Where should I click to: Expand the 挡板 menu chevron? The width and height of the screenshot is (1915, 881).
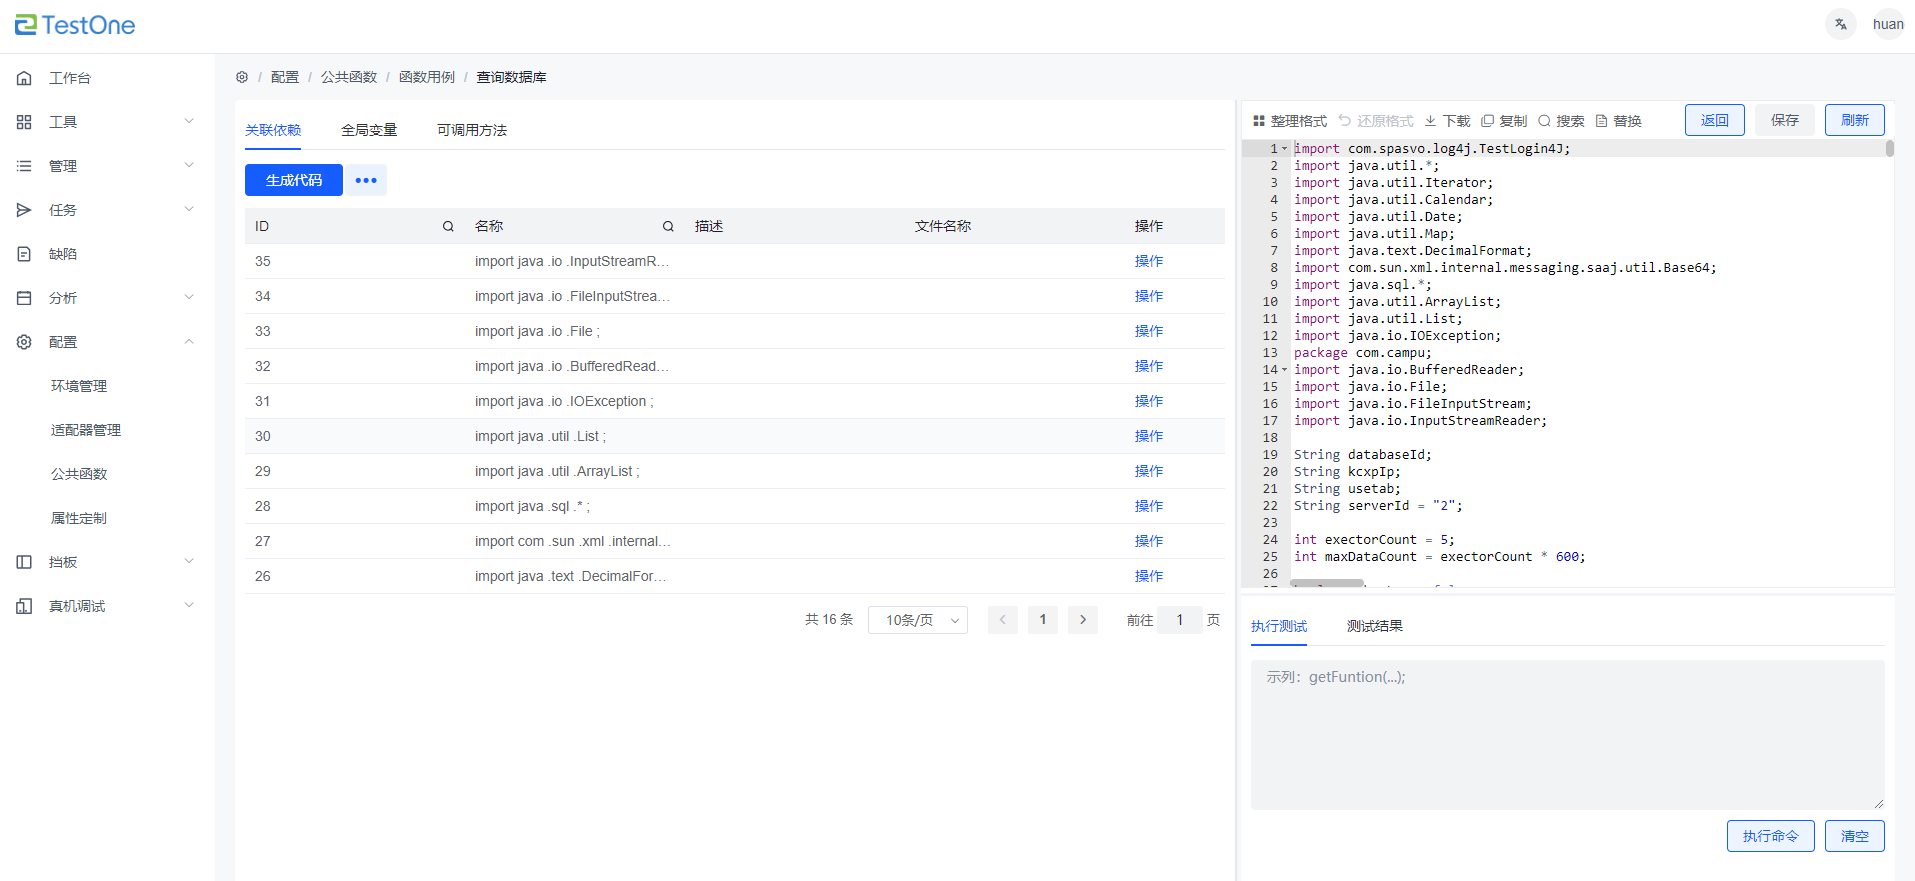pyautogui.click(x=189, y=561)
